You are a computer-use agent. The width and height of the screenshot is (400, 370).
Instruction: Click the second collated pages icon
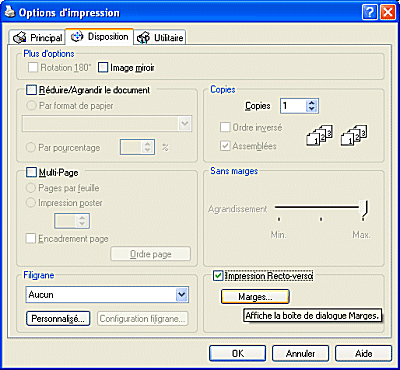point(354,135)
